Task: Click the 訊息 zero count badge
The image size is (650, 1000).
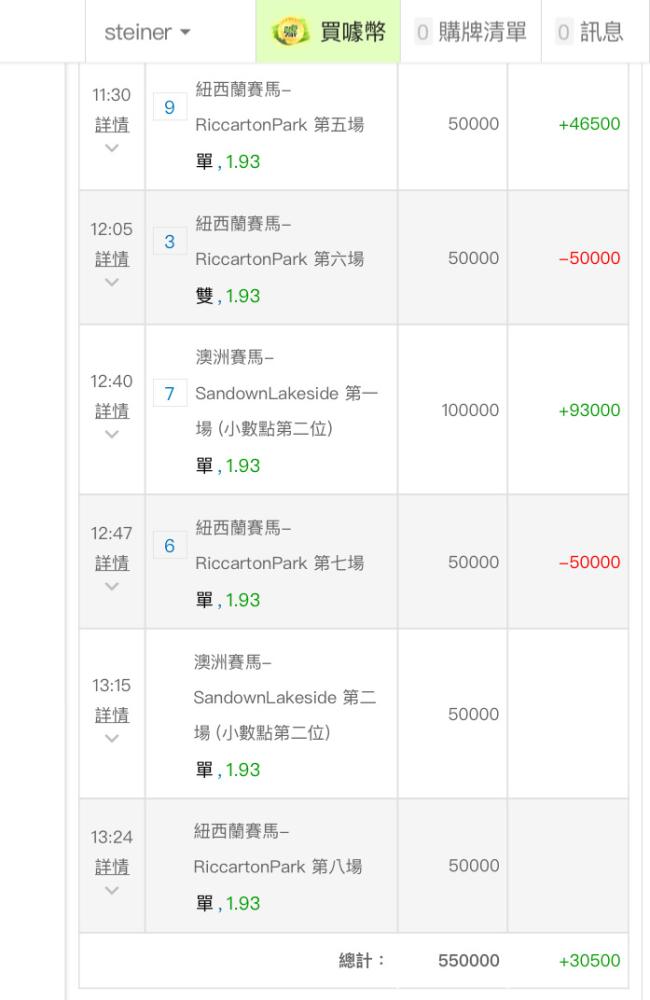Action: (563, 32)
